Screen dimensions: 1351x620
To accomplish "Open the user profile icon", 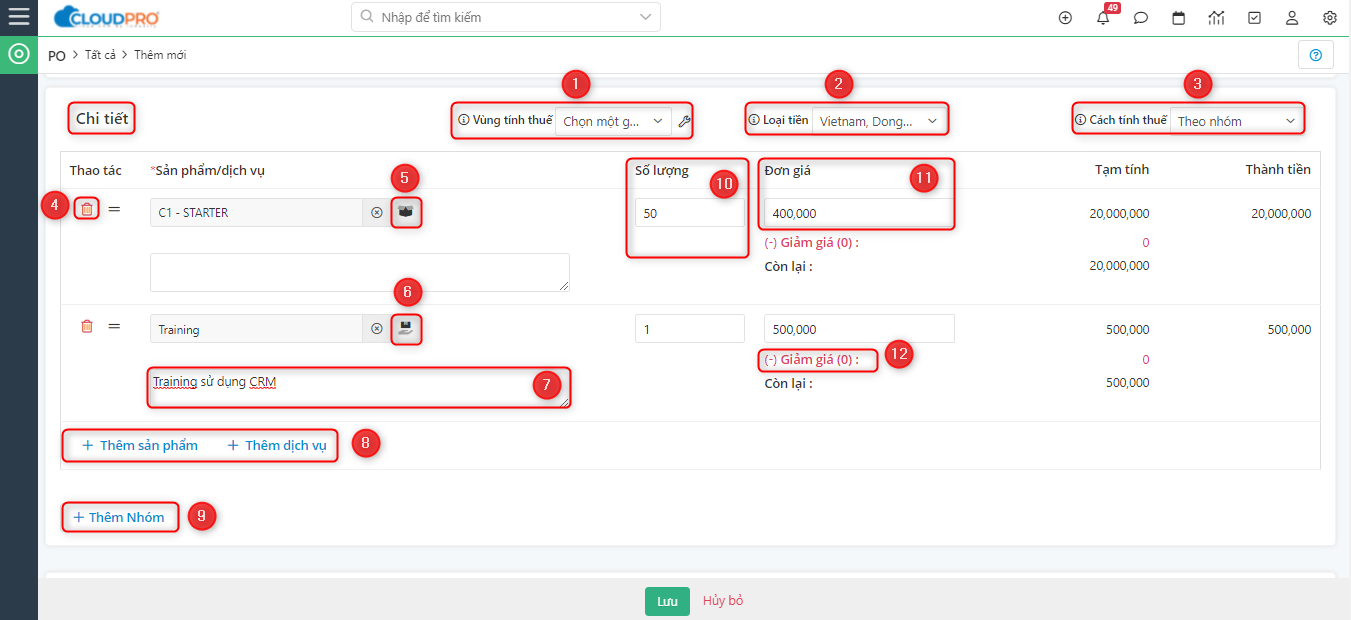I will 1292,18.
